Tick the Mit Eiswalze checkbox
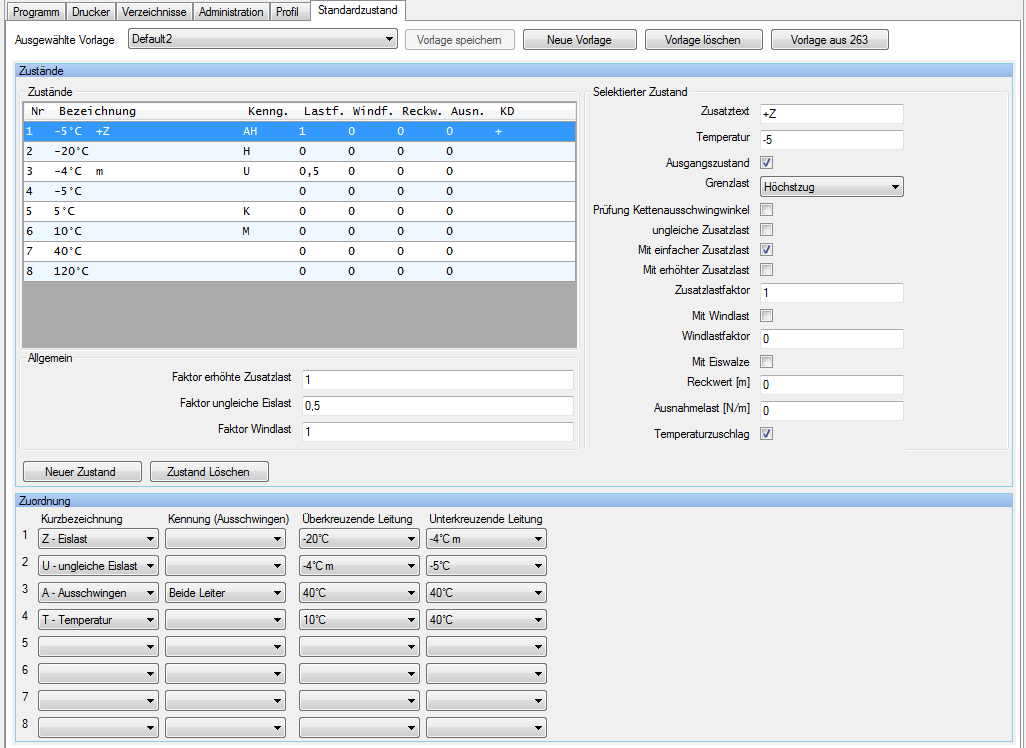 (x=767, y=362)
